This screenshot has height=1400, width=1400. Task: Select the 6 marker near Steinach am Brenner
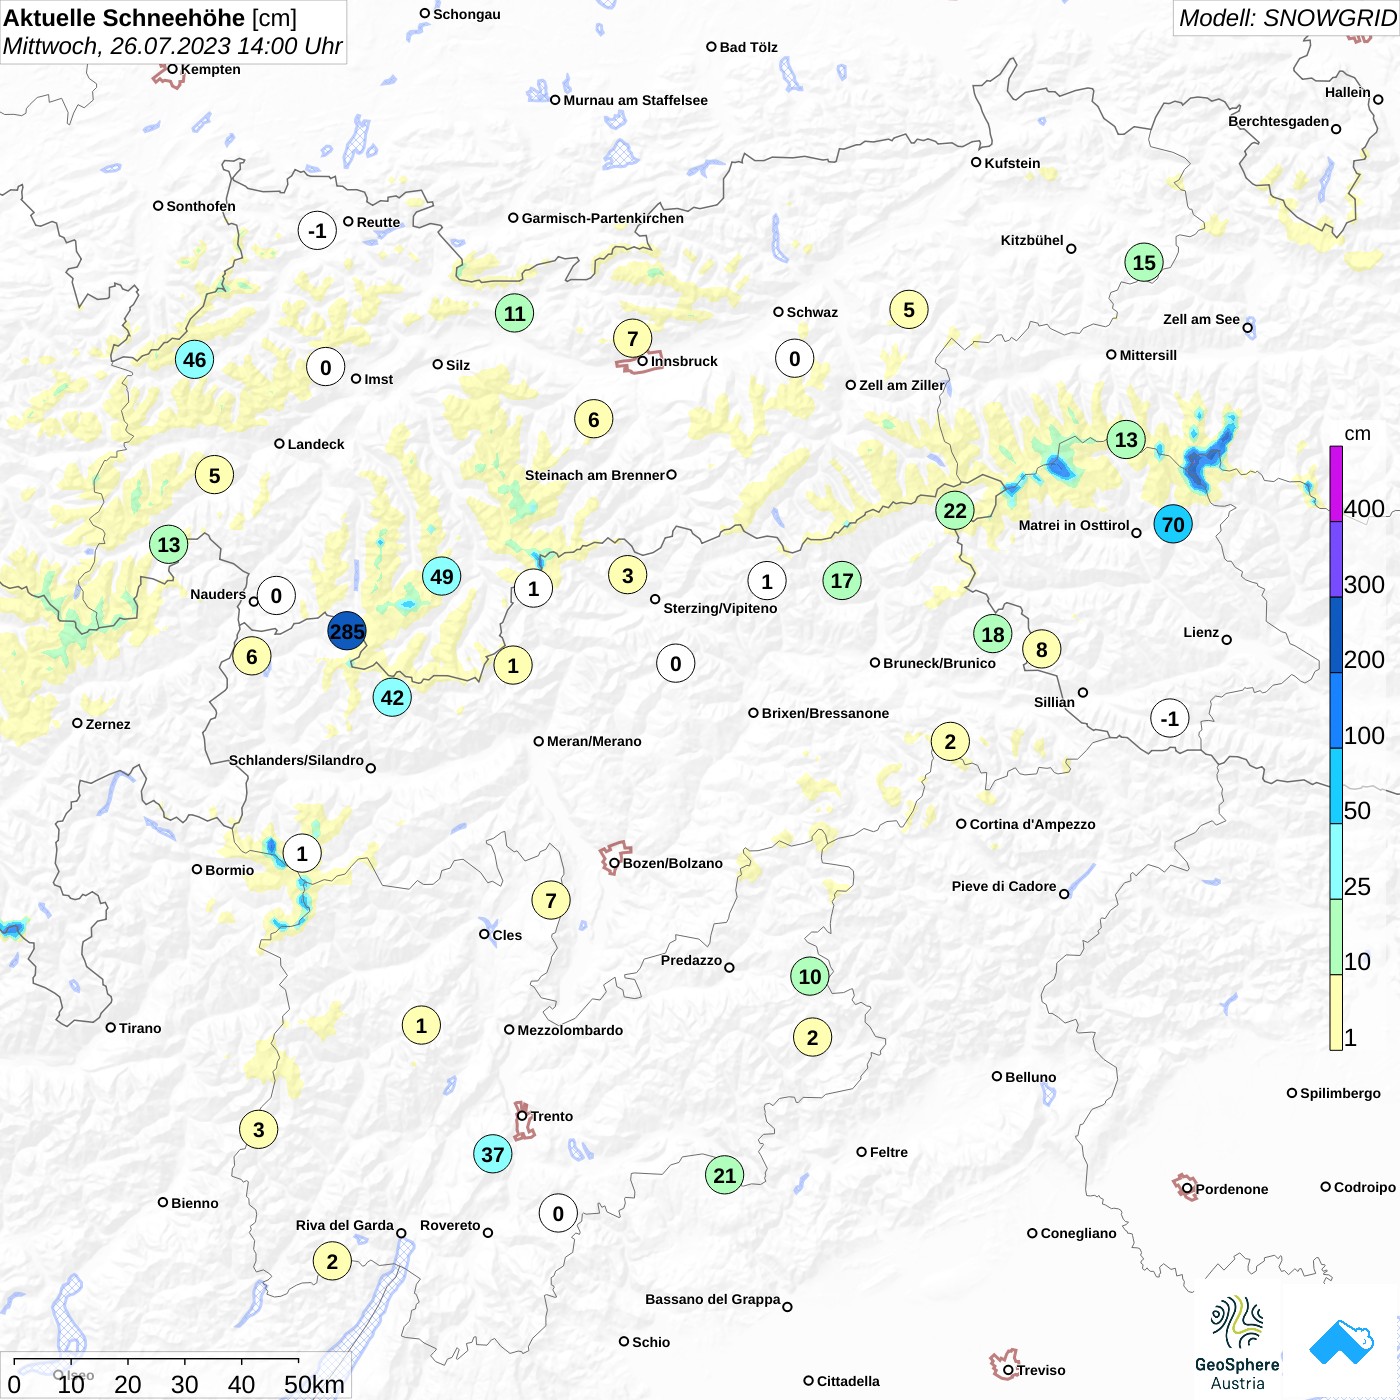pyautogui.click(x=594, y=419)
